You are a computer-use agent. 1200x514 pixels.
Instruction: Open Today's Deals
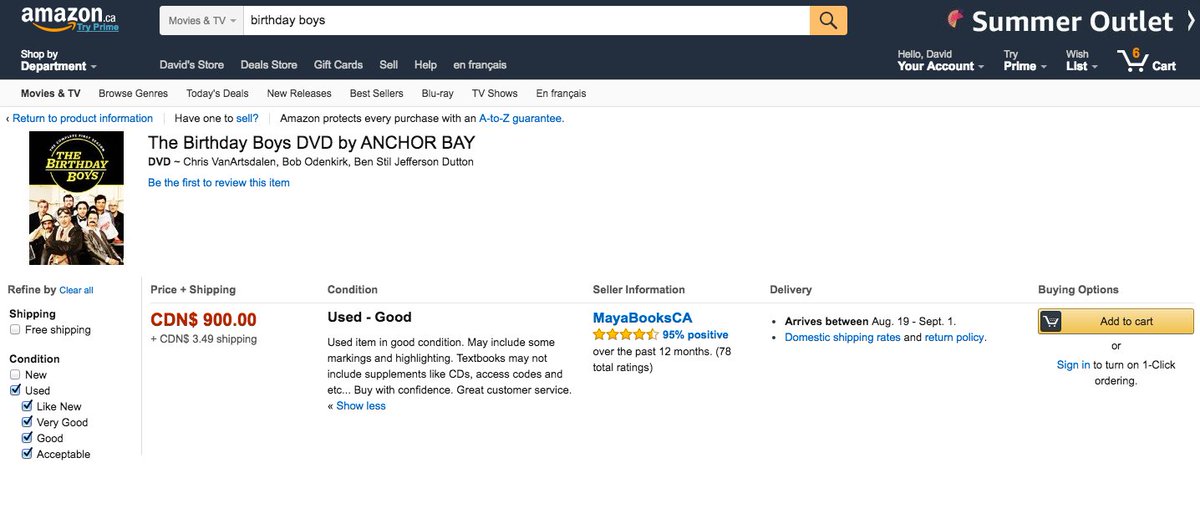click(217, 93)
